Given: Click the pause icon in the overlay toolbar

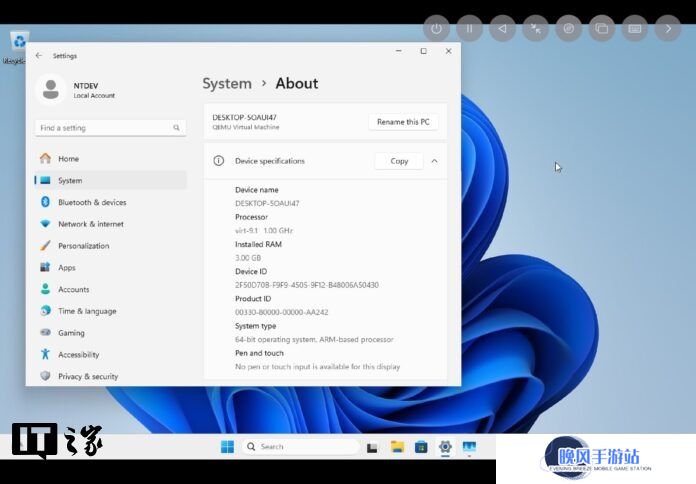Looking at the screenshot, I should coord(470,29).
